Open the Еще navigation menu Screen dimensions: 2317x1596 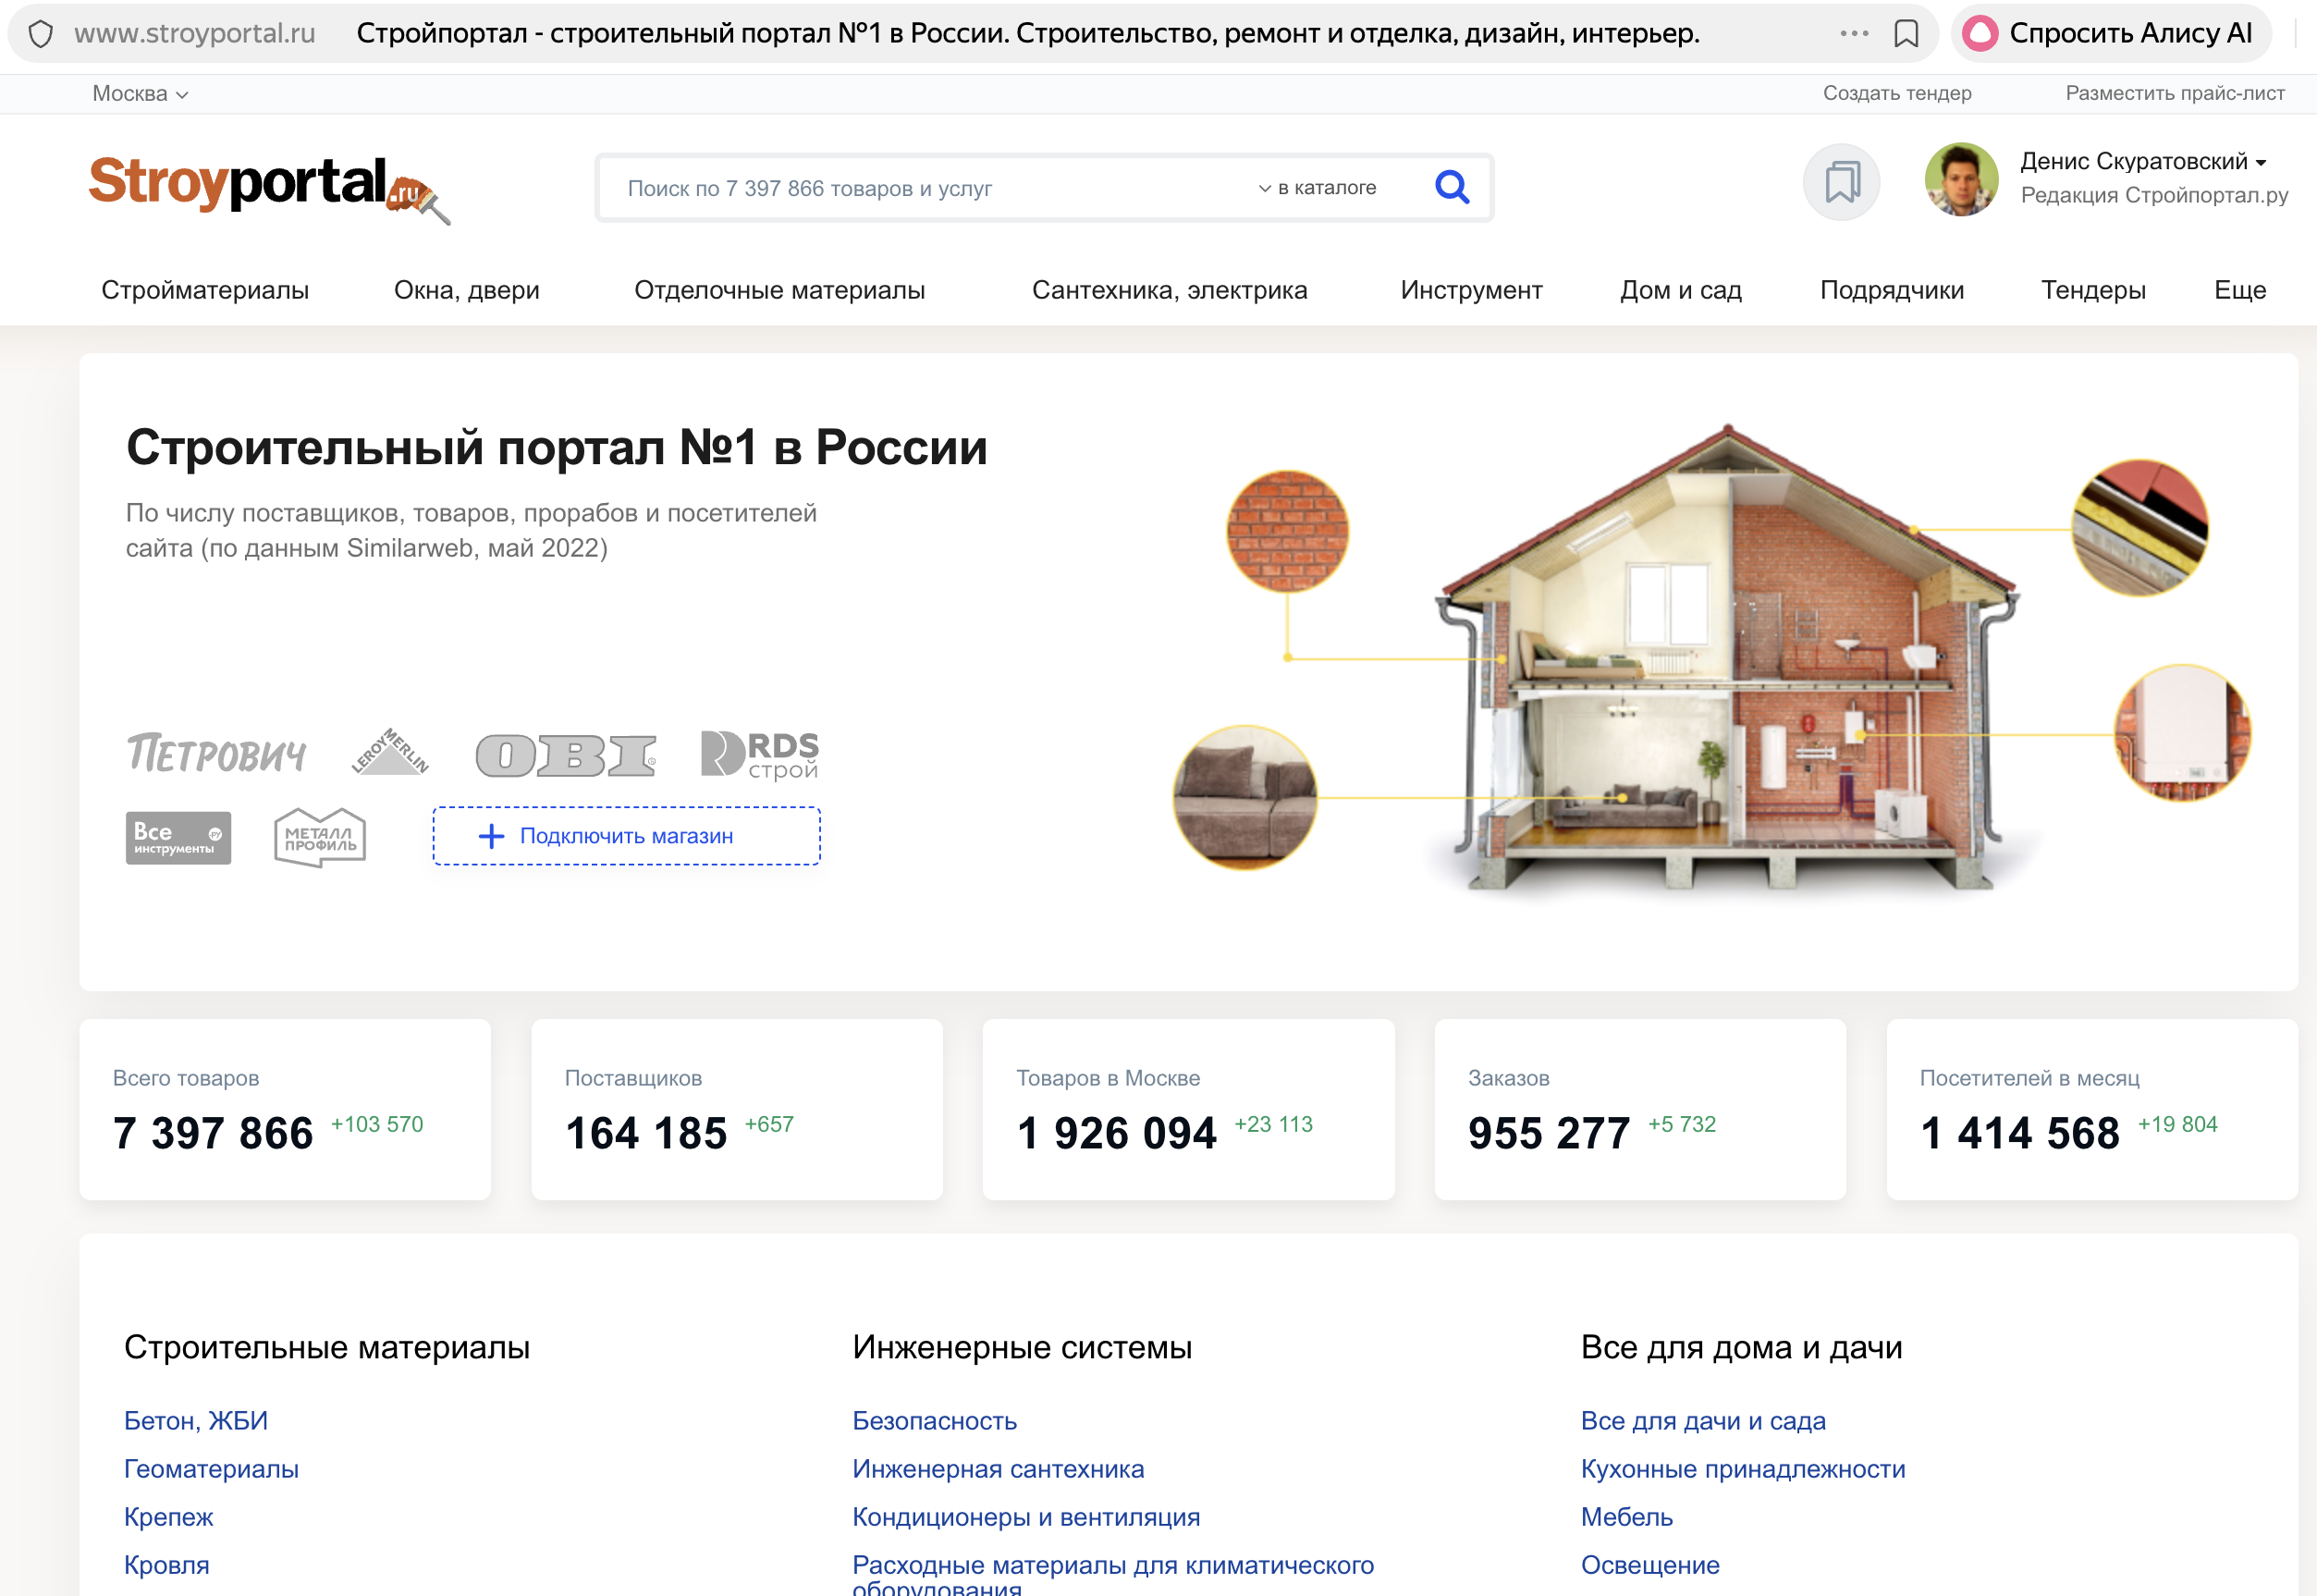[2239, 290]
